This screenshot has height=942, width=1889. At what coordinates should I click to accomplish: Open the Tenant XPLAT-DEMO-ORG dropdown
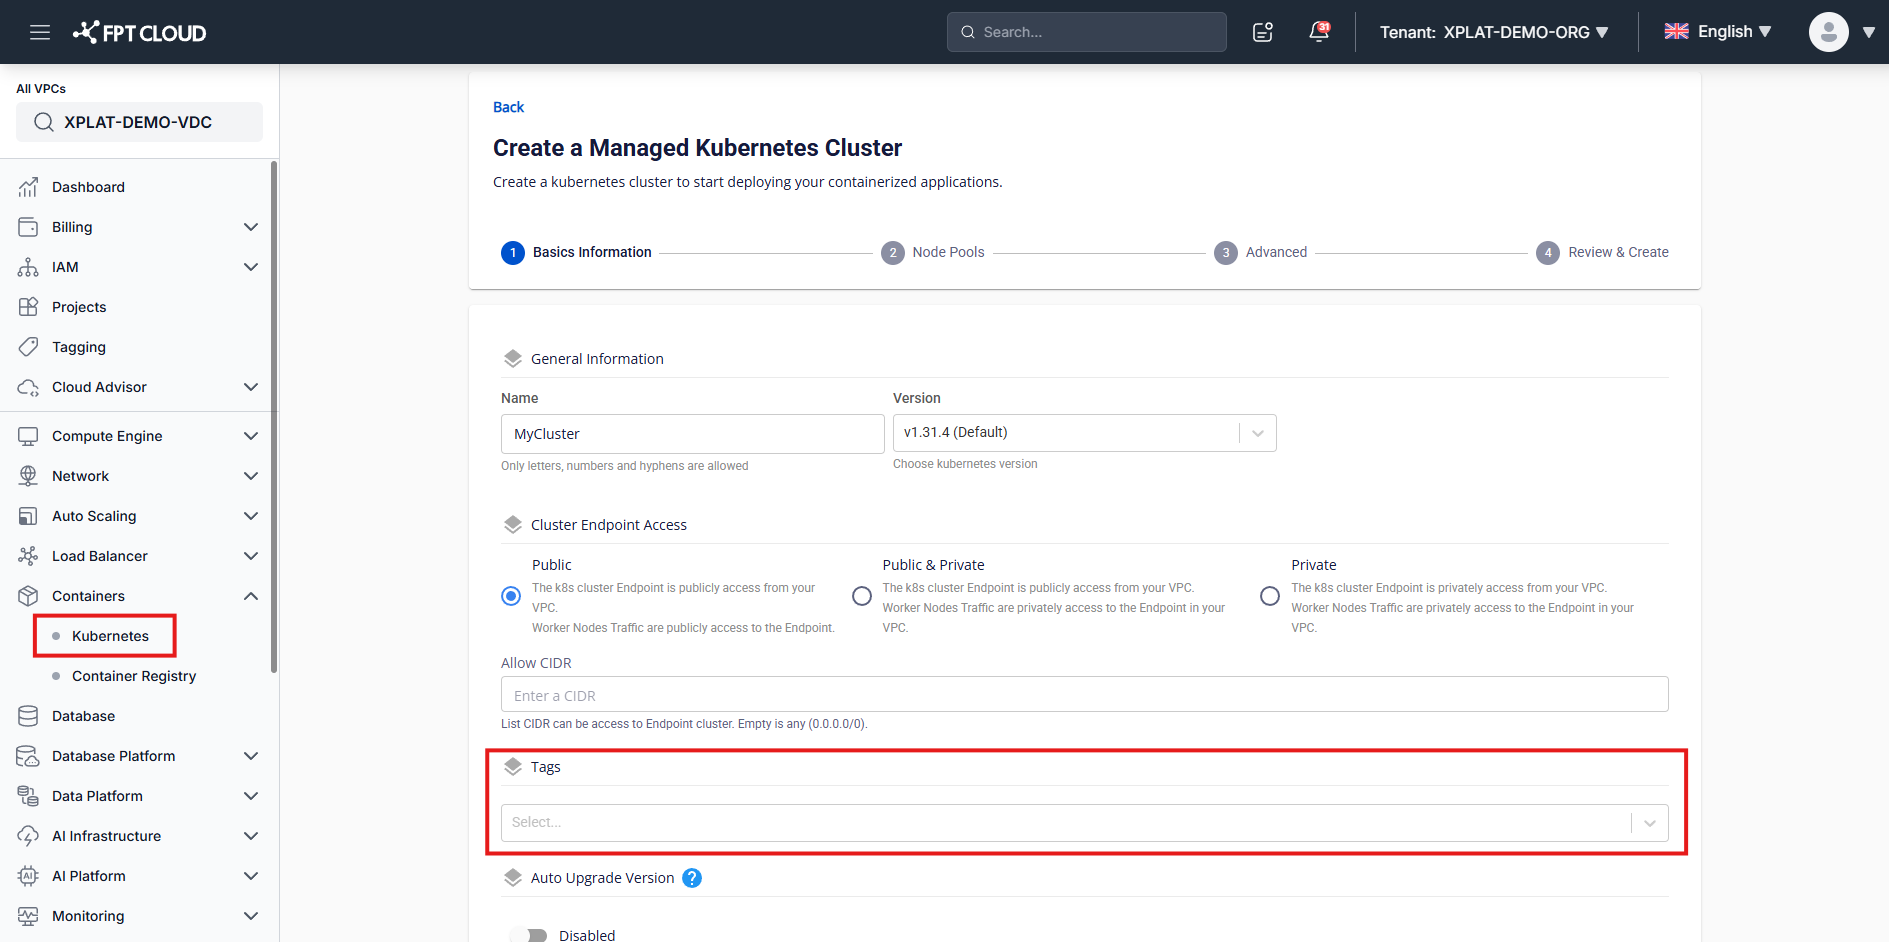[x=1494, y=32]
